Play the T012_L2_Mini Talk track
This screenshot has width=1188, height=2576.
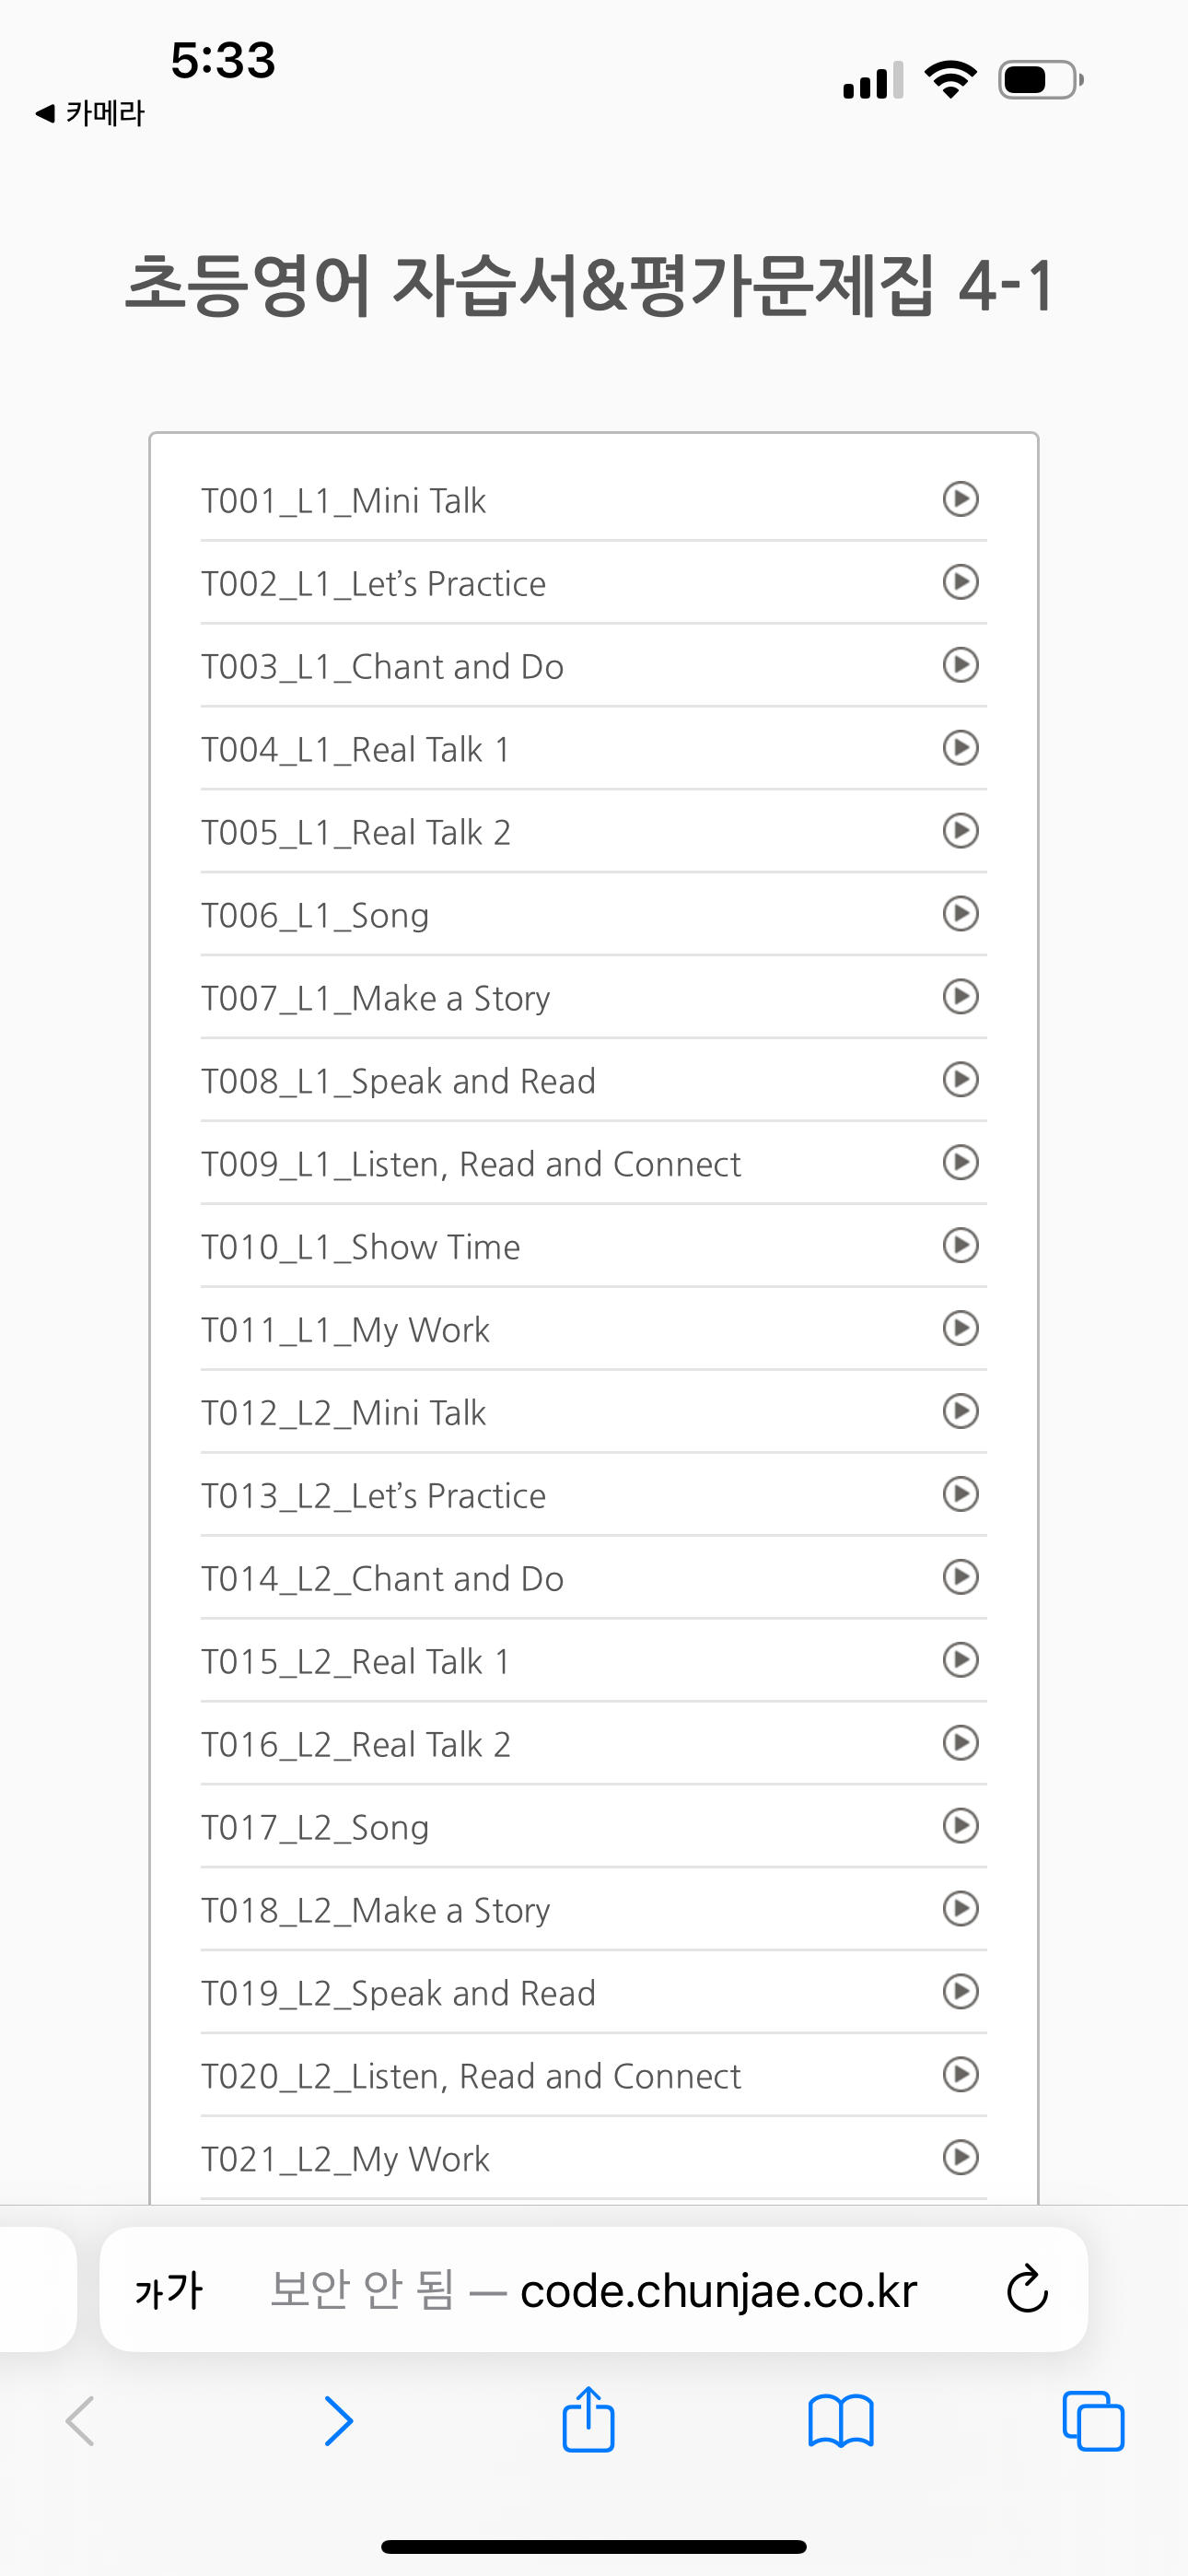960,1411
